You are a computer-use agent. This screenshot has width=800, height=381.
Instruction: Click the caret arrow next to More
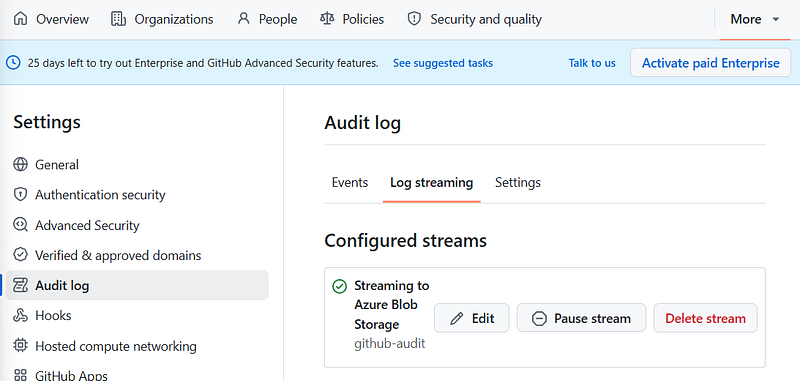click(x=776, y=19)
